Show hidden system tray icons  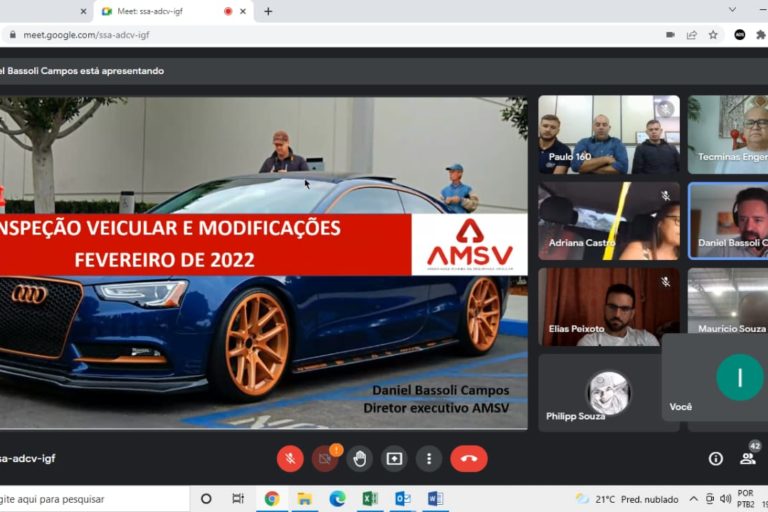tap(693, 499)
